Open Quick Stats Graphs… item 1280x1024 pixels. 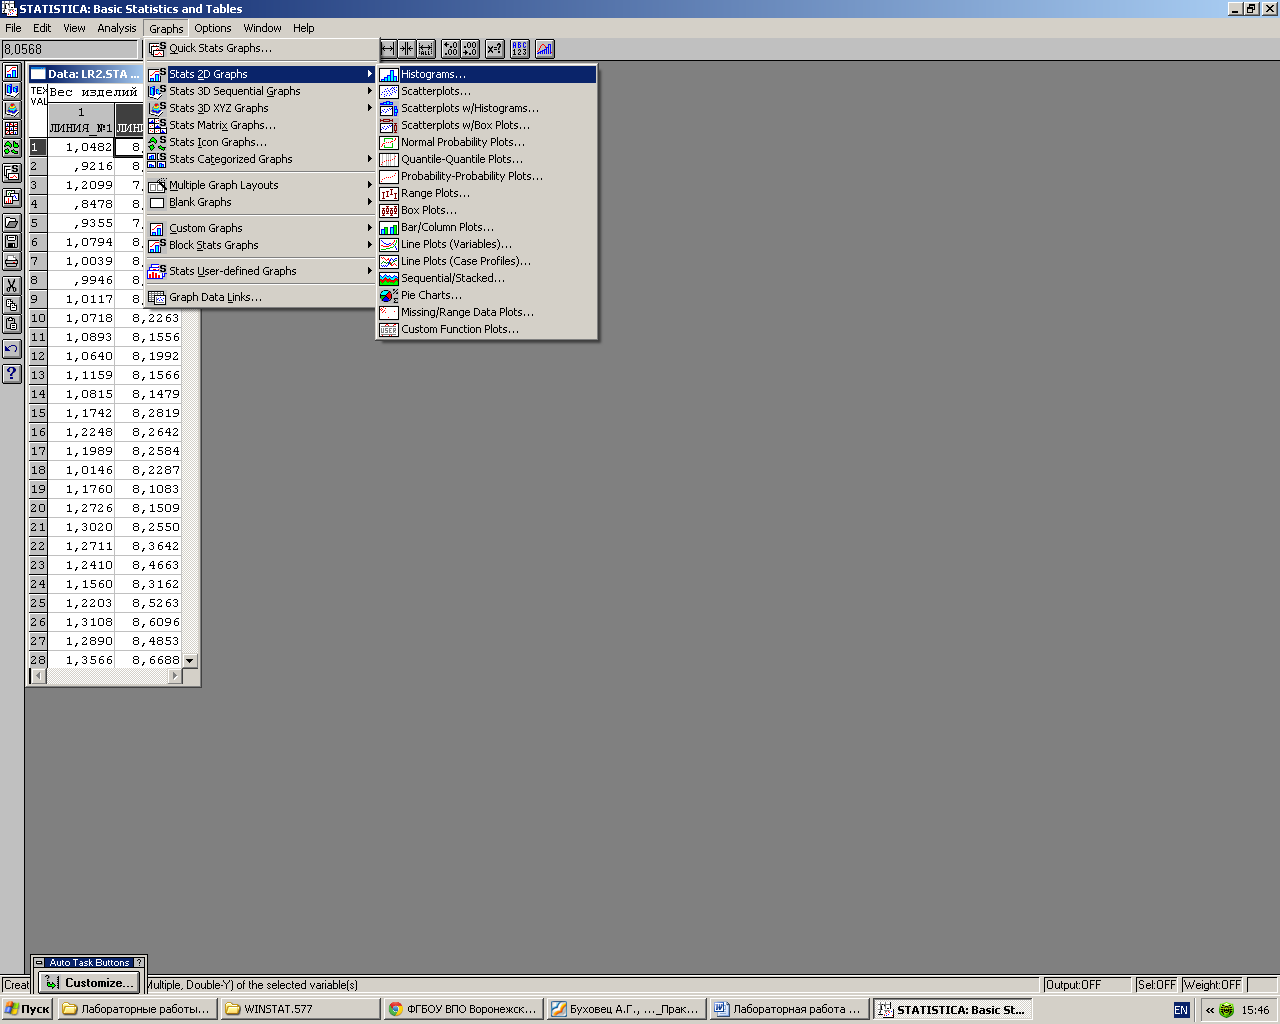(261, 48)
